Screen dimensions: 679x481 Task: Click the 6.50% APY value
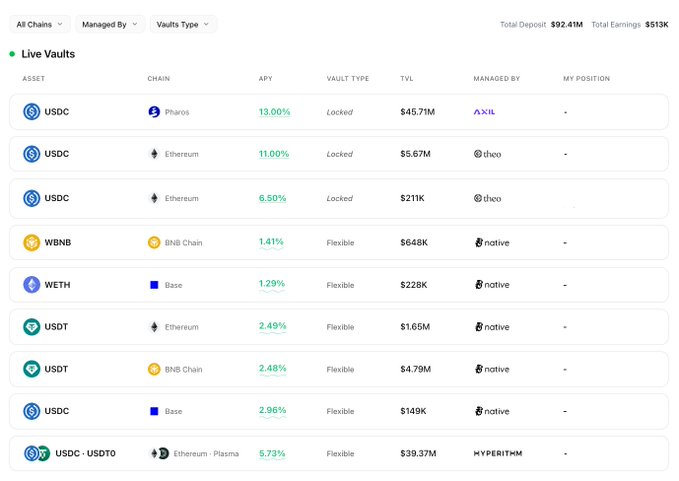(x=272, y=198)
